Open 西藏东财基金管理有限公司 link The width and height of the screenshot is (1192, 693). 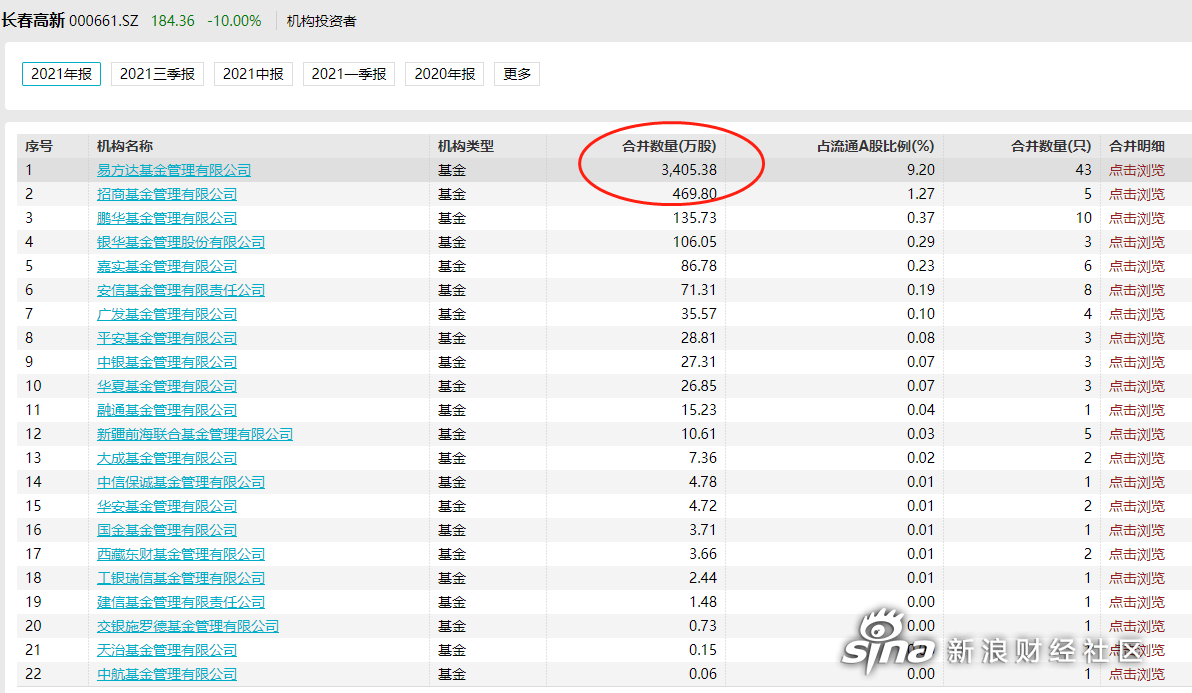(181, 555)
